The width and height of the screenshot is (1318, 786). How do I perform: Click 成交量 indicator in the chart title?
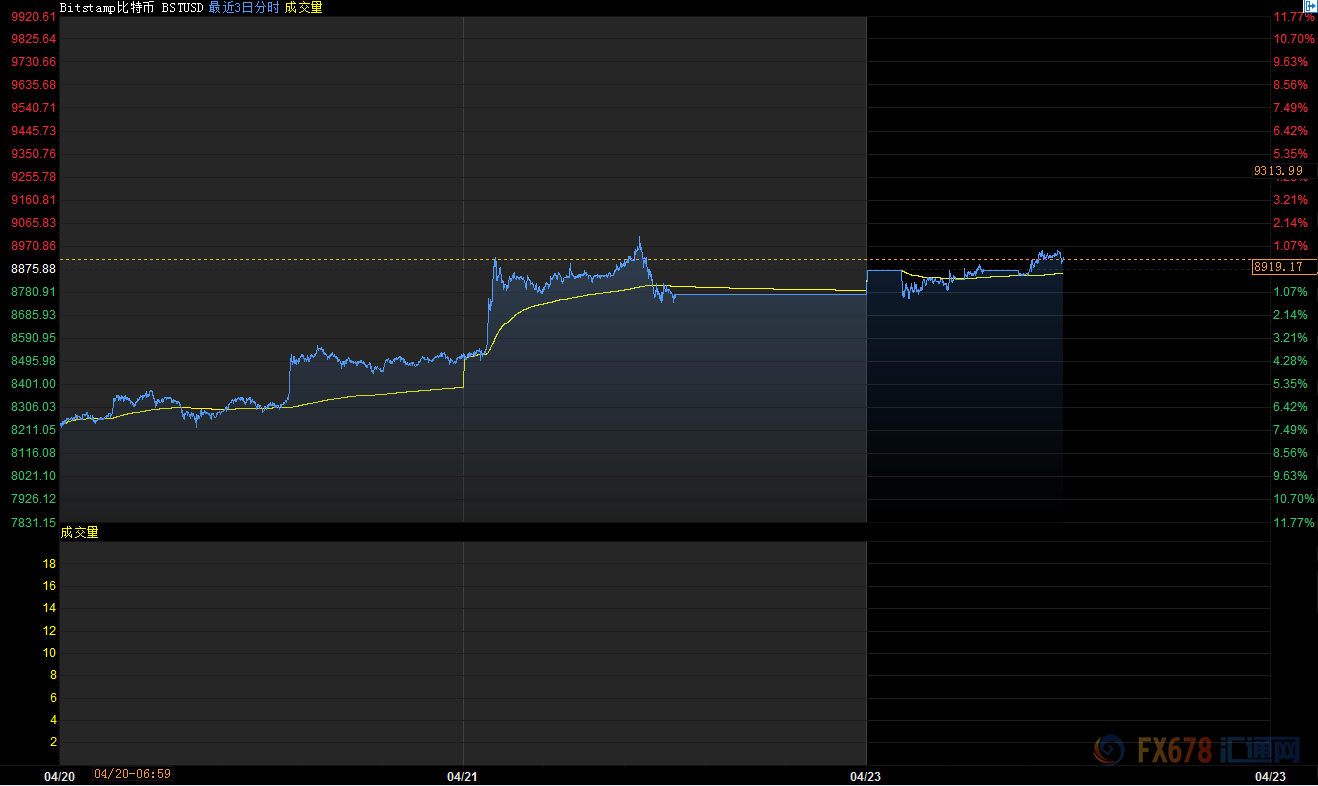click(x=304, y=7)
